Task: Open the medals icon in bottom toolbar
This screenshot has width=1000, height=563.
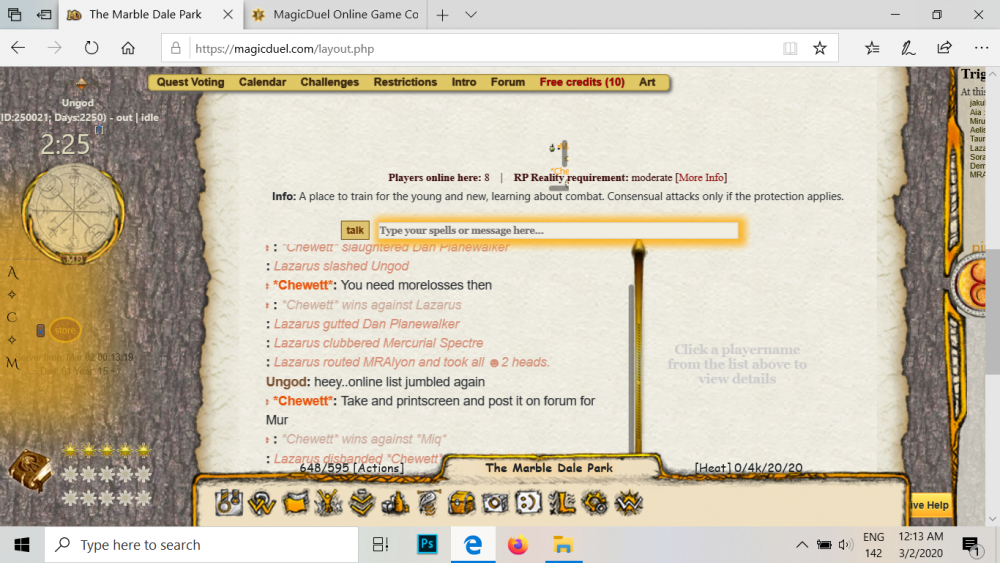Action: pos(228,503)
